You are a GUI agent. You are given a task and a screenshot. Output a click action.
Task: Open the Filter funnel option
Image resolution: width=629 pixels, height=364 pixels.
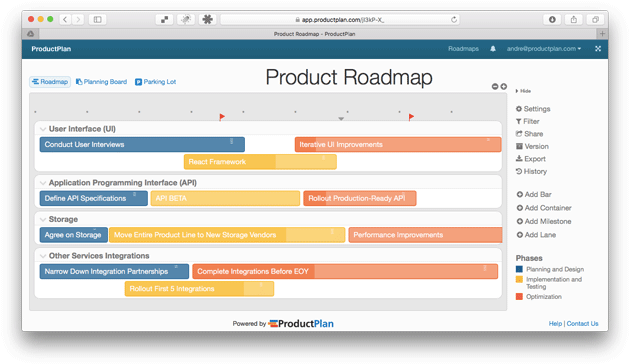528,121
